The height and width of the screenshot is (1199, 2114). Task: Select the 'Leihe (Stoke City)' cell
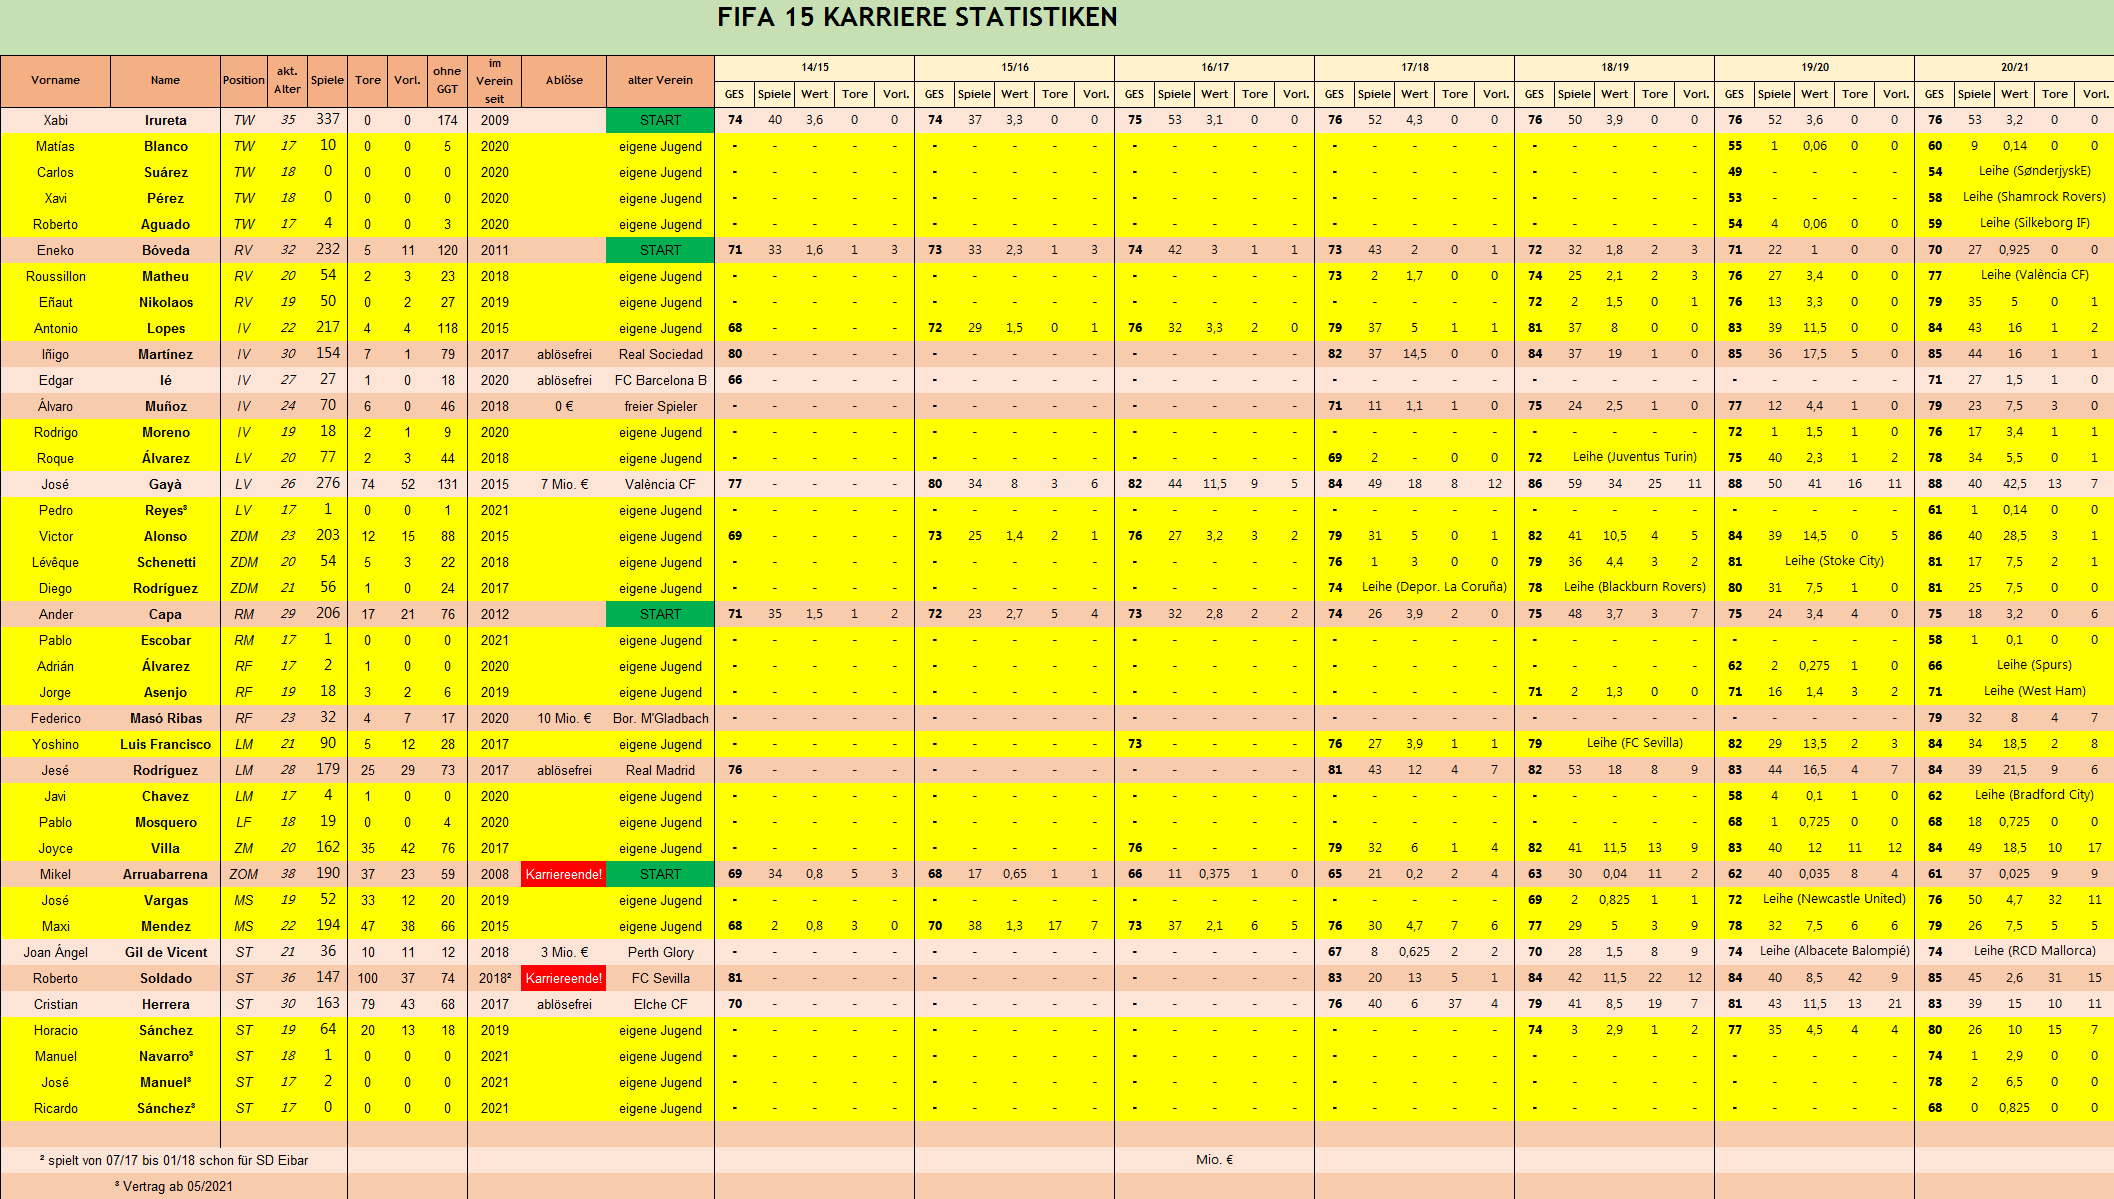point(1834,561)
